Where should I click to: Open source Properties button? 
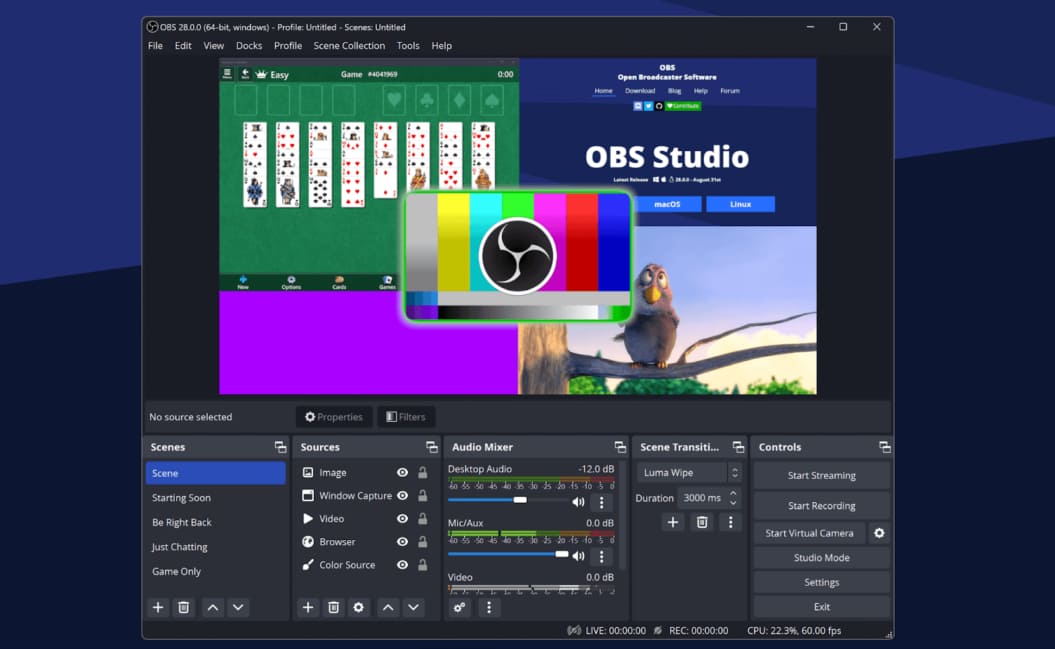click(334, 417)
